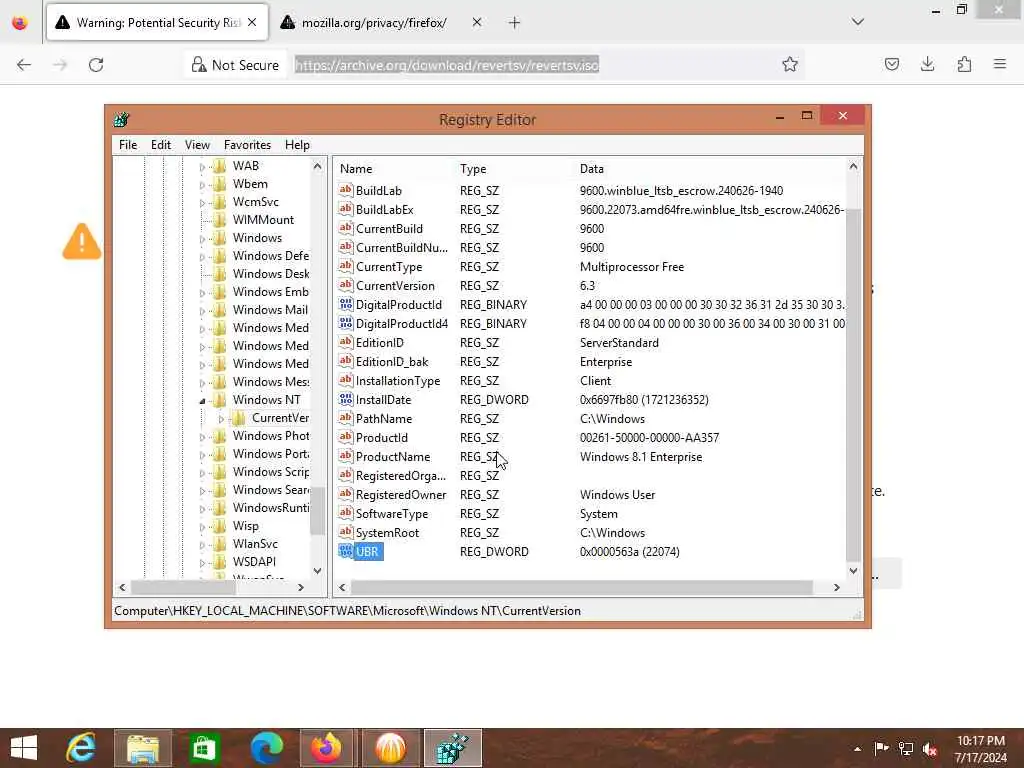Click the UBR value icon
Screen dimensions: 1024x768
(x=345, y=552)
